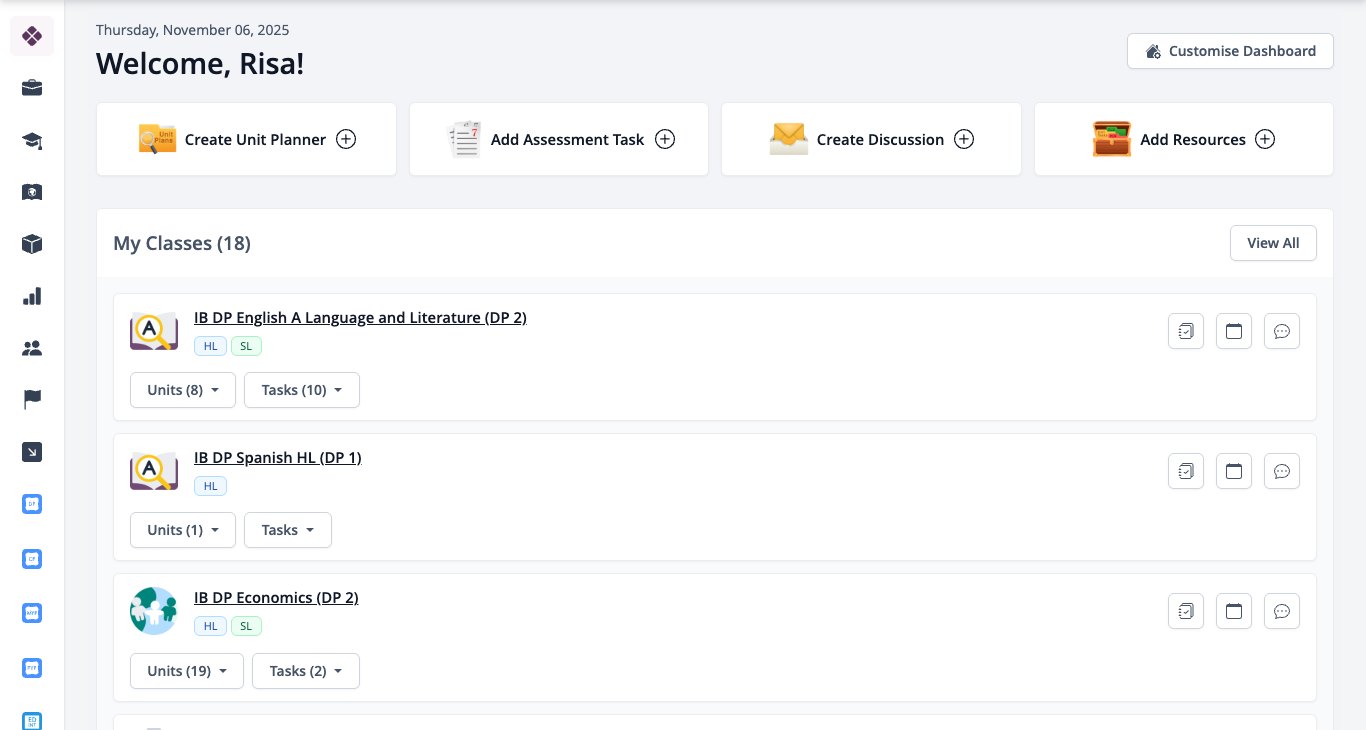Open the Units (1) dropdown
The height and width of the screenshot is (730, 1366).
(183, 530)
